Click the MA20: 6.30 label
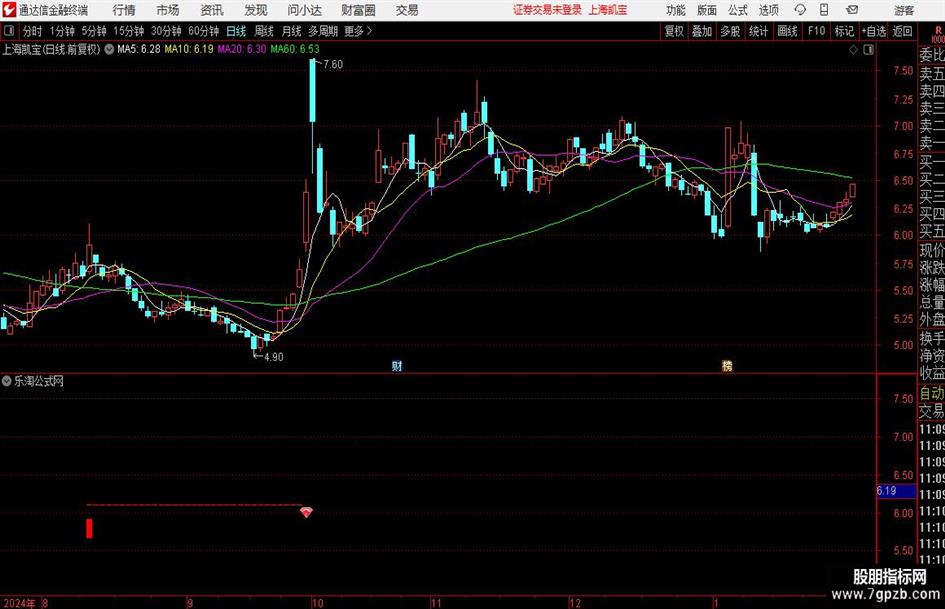The height and width of the screenshot is (609, 945). tap(242, 49)
